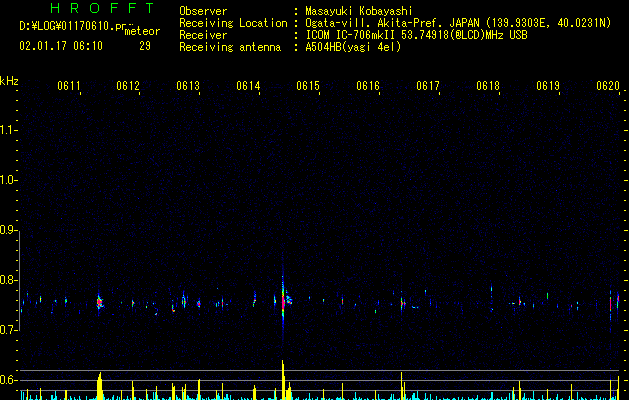Click the ICOM IC-706mkII receiver text
This screenshot has height=400, width=629.
point(416,35)
